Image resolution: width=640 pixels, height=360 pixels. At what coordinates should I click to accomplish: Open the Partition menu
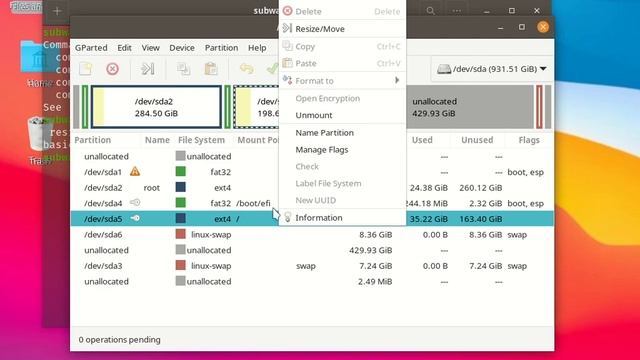[222, 48]
